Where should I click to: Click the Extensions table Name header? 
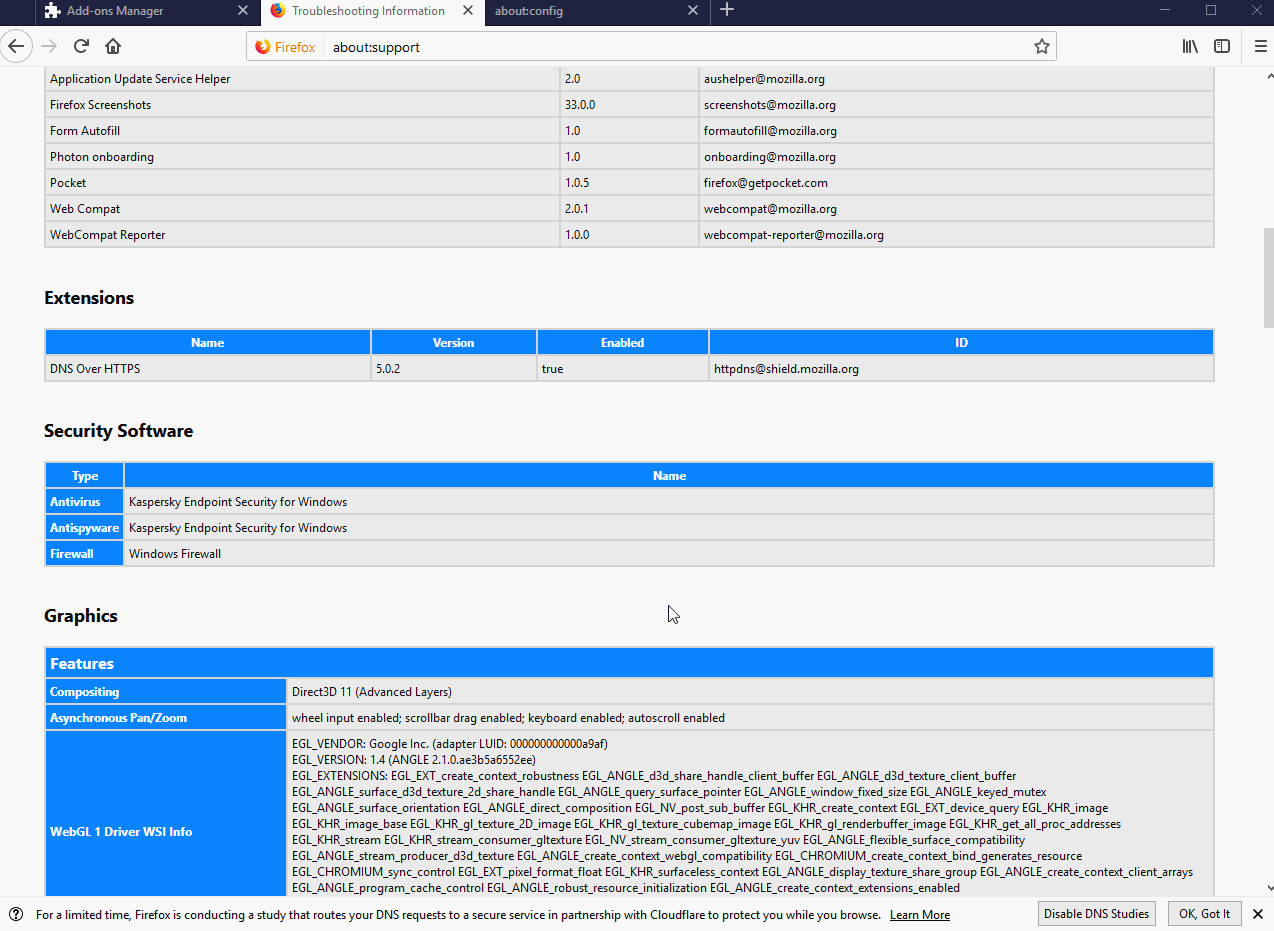click(208, 342)
